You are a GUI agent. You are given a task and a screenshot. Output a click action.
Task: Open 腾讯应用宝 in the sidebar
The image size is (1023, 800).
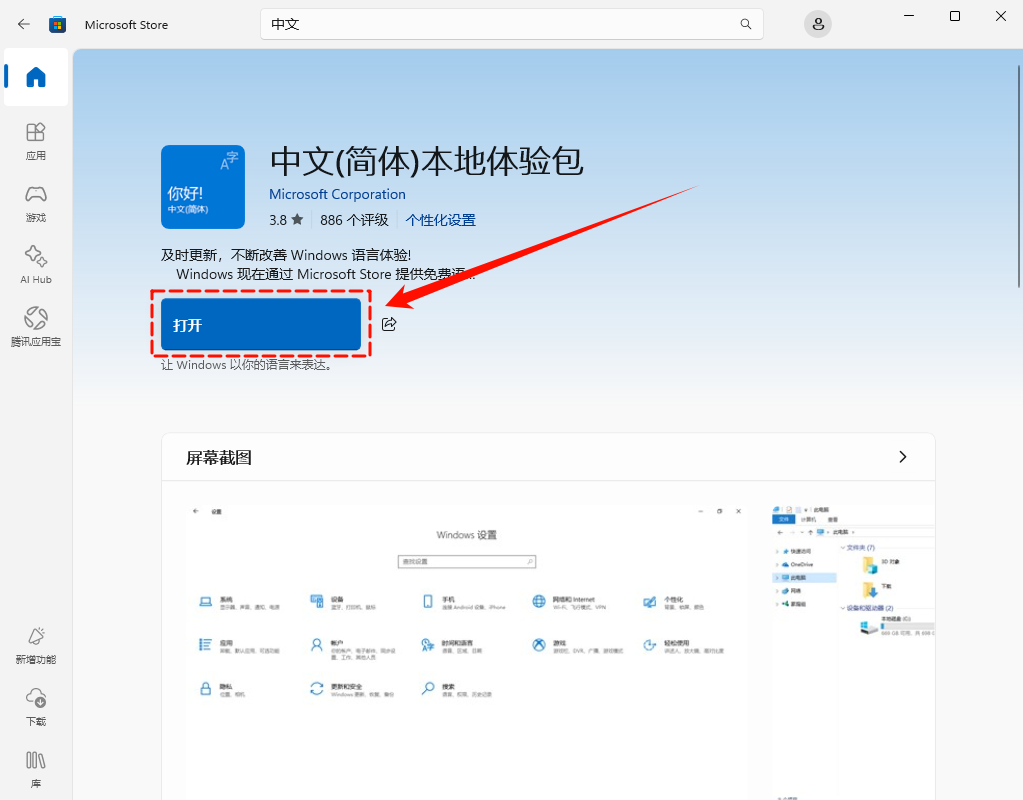(x=35, y=322)
